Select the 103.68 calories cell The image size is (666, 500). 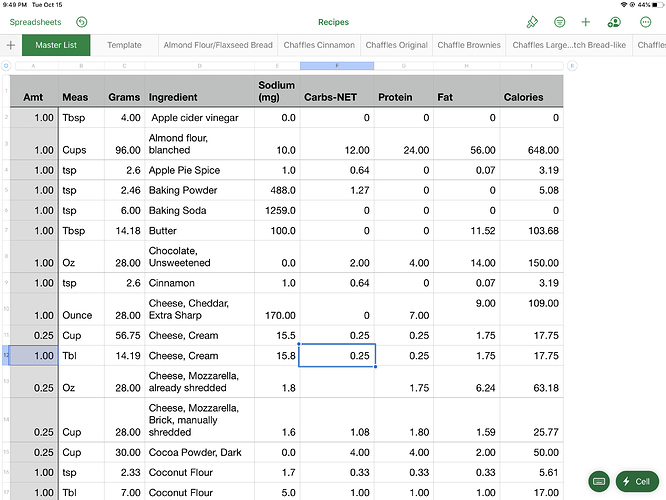pyautogui.click(x=531, y=230)
